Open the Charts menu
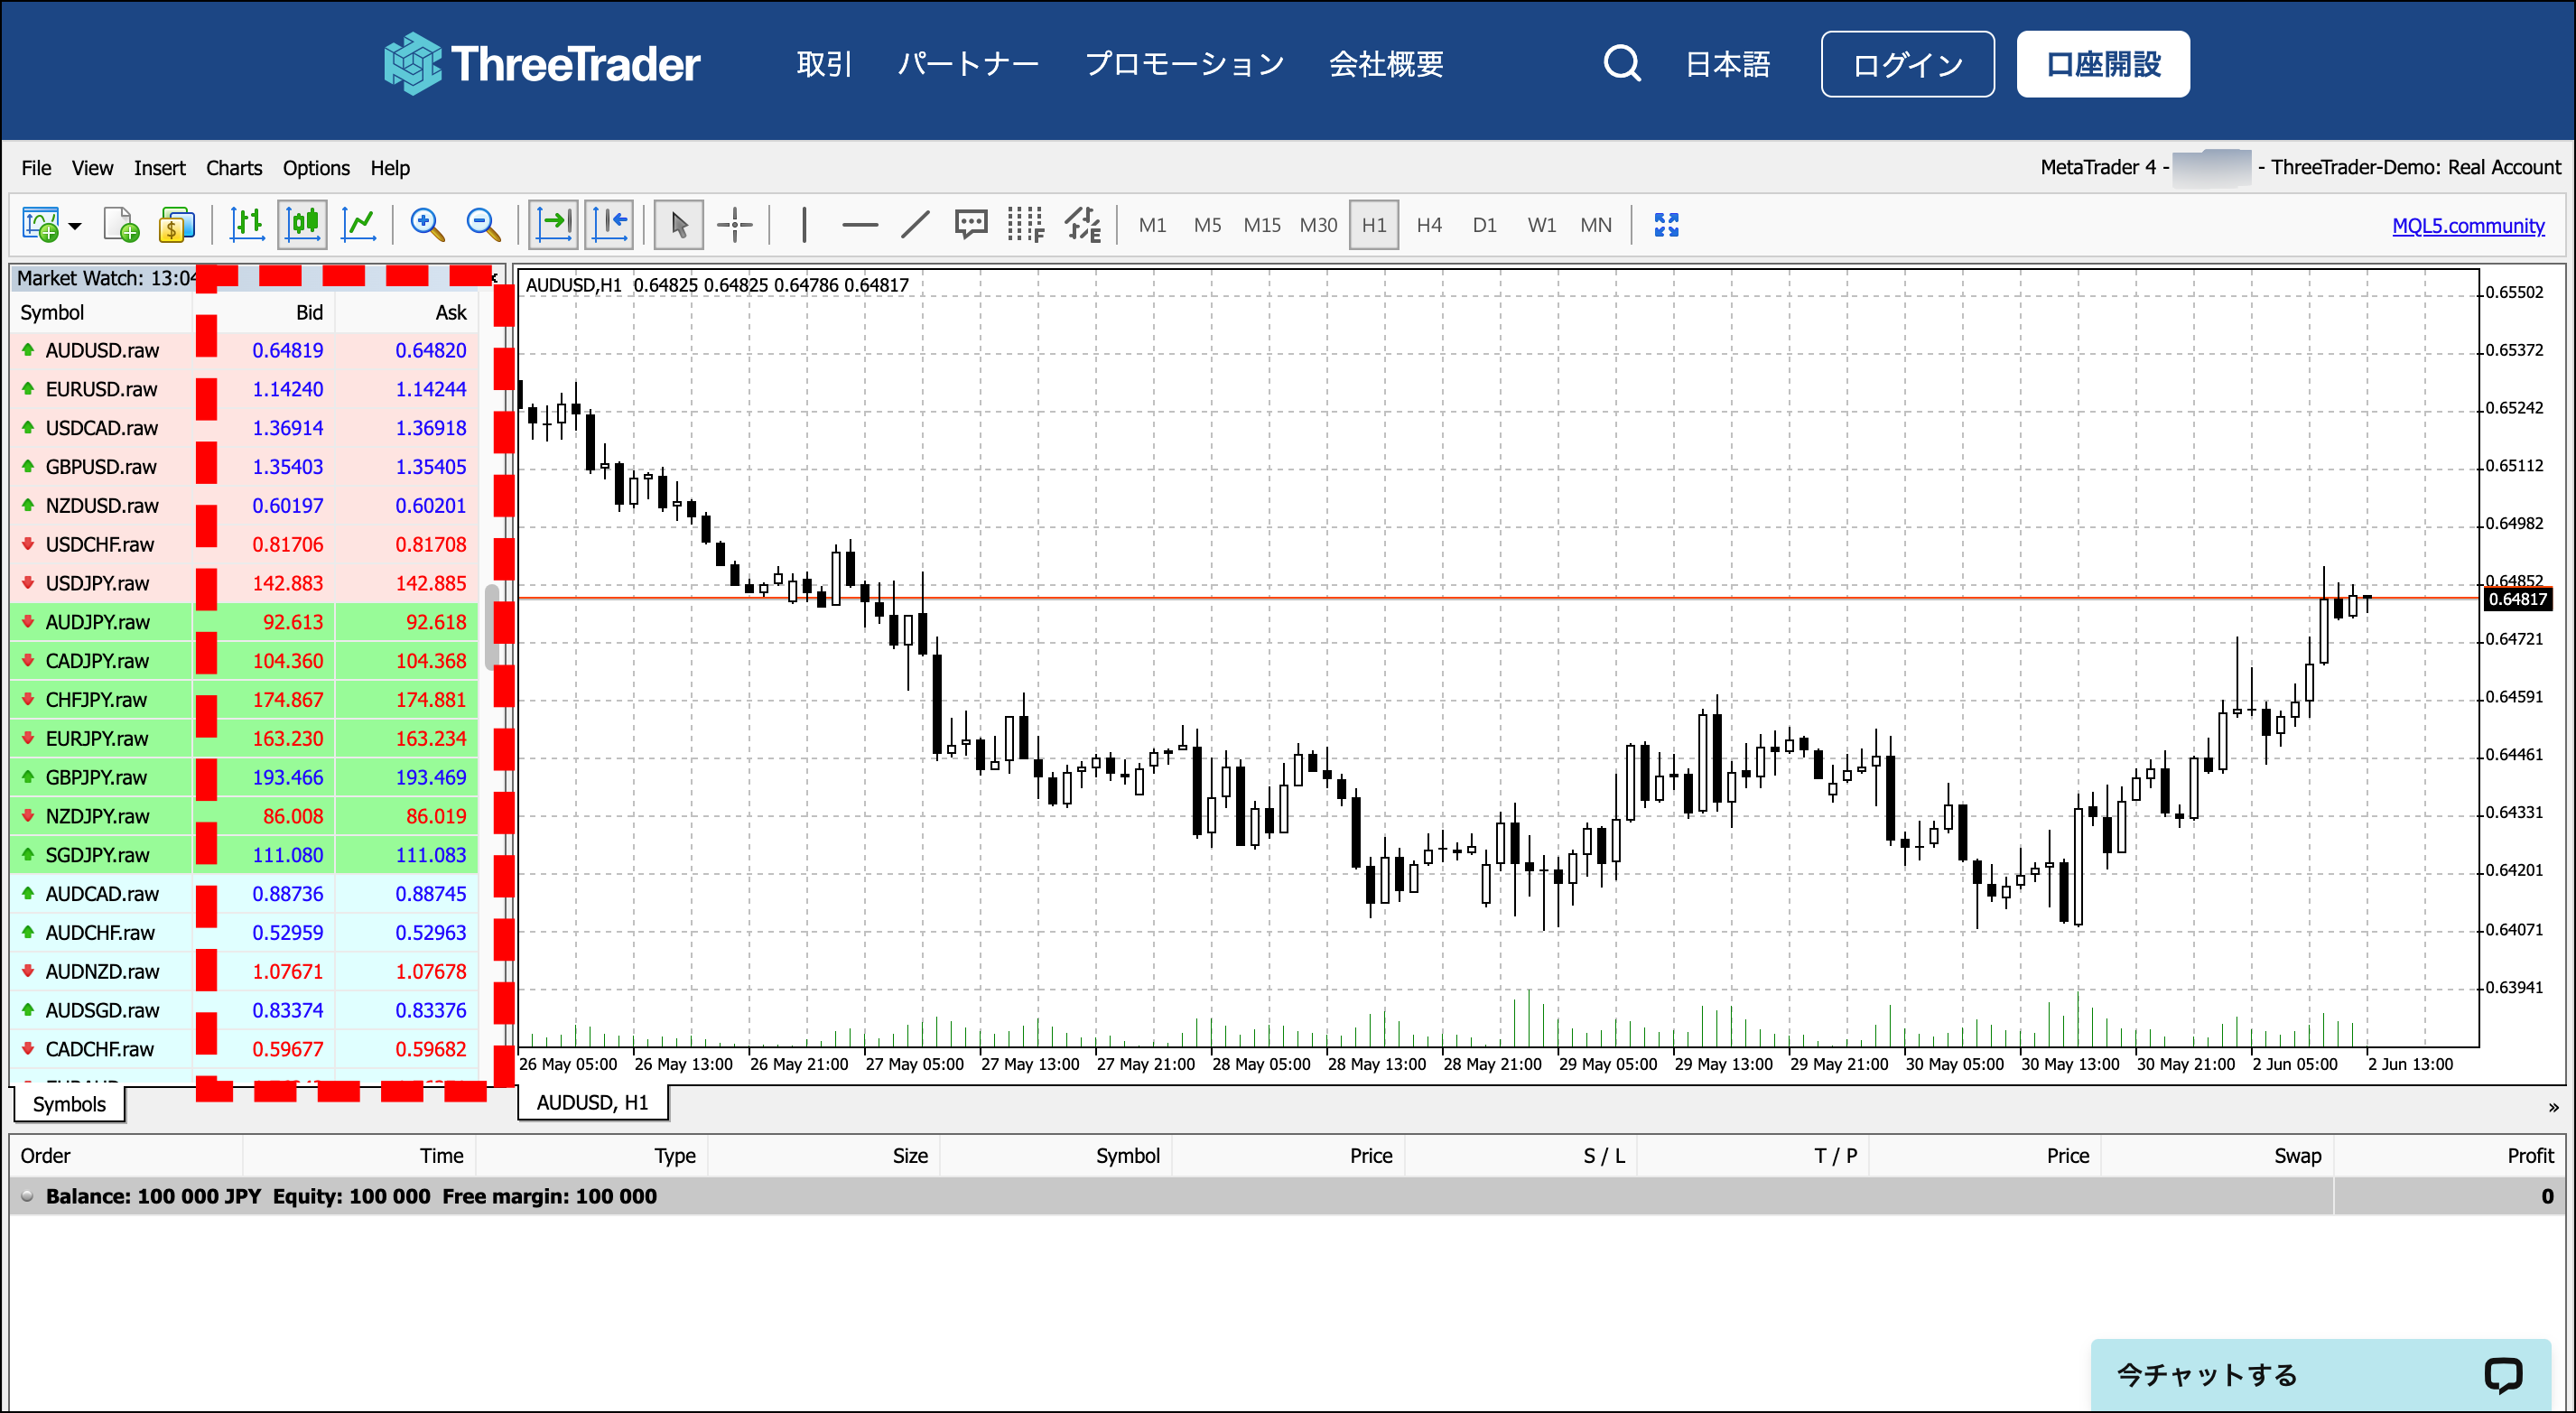The width and height of the screenshot is (2576, 1413). point(233,167)
